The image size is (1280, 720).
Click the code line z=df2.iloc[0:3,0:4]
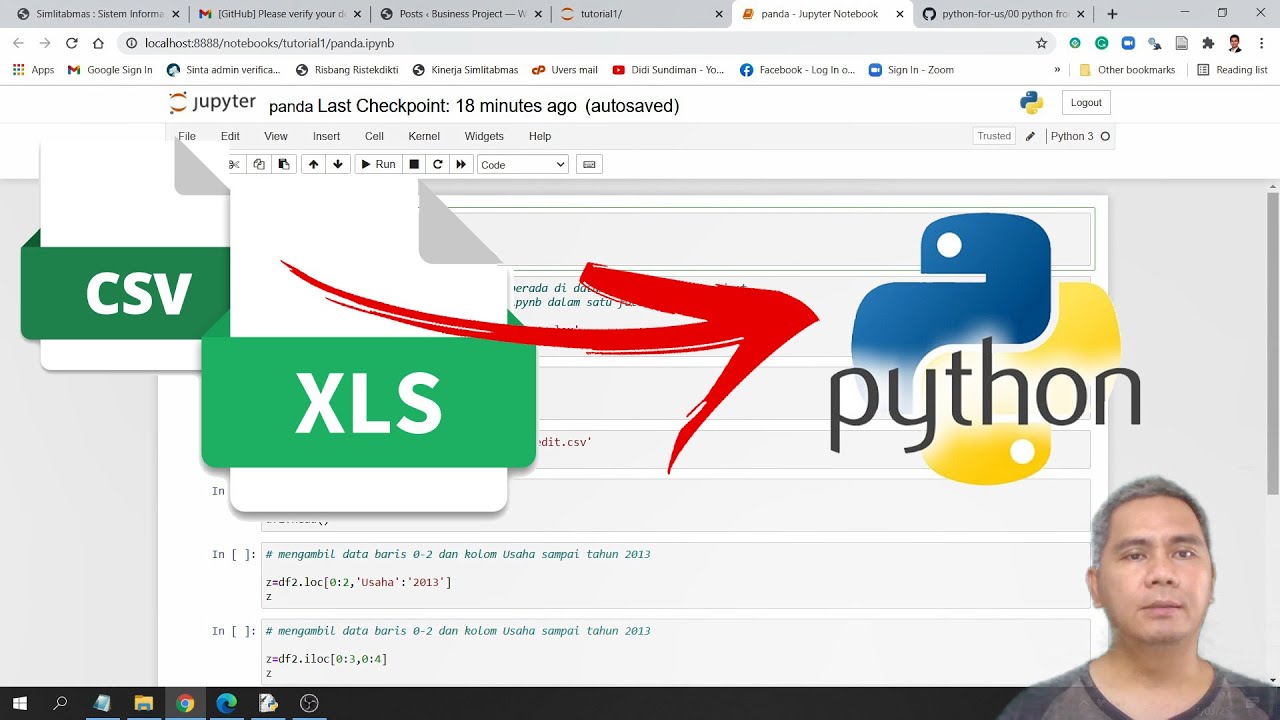tap(326, 659)
